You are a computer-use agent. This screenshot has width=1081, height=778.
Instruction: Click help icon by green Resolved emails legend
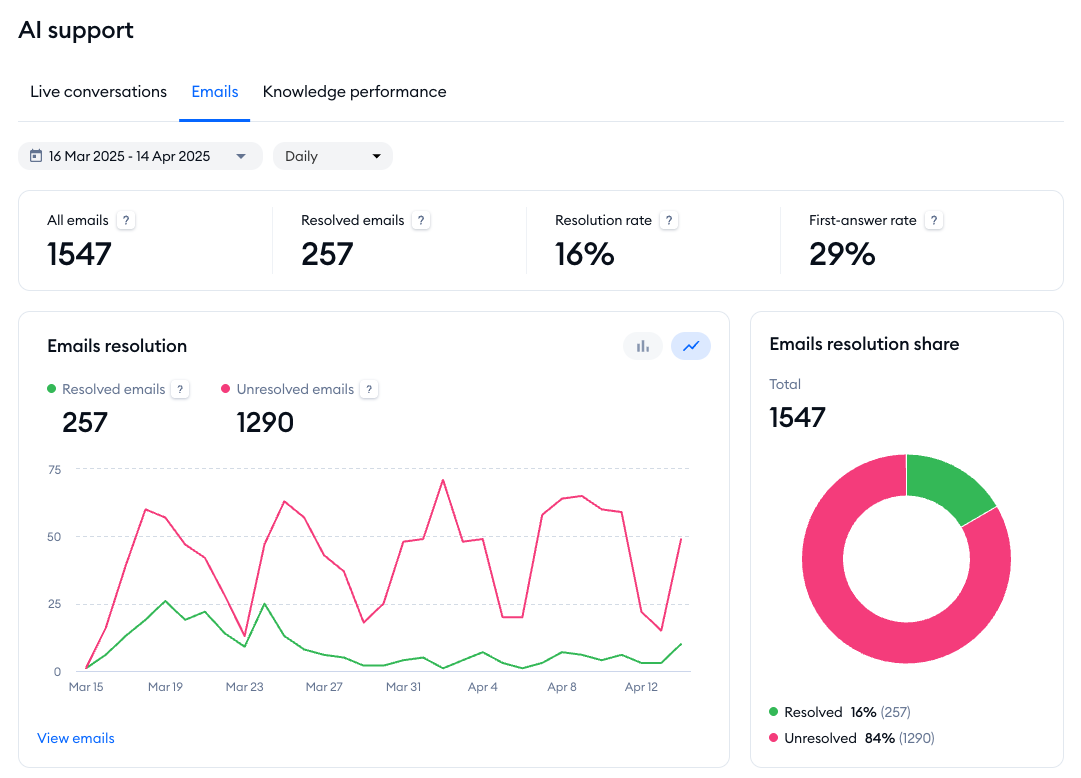click(x=180, y=390)
